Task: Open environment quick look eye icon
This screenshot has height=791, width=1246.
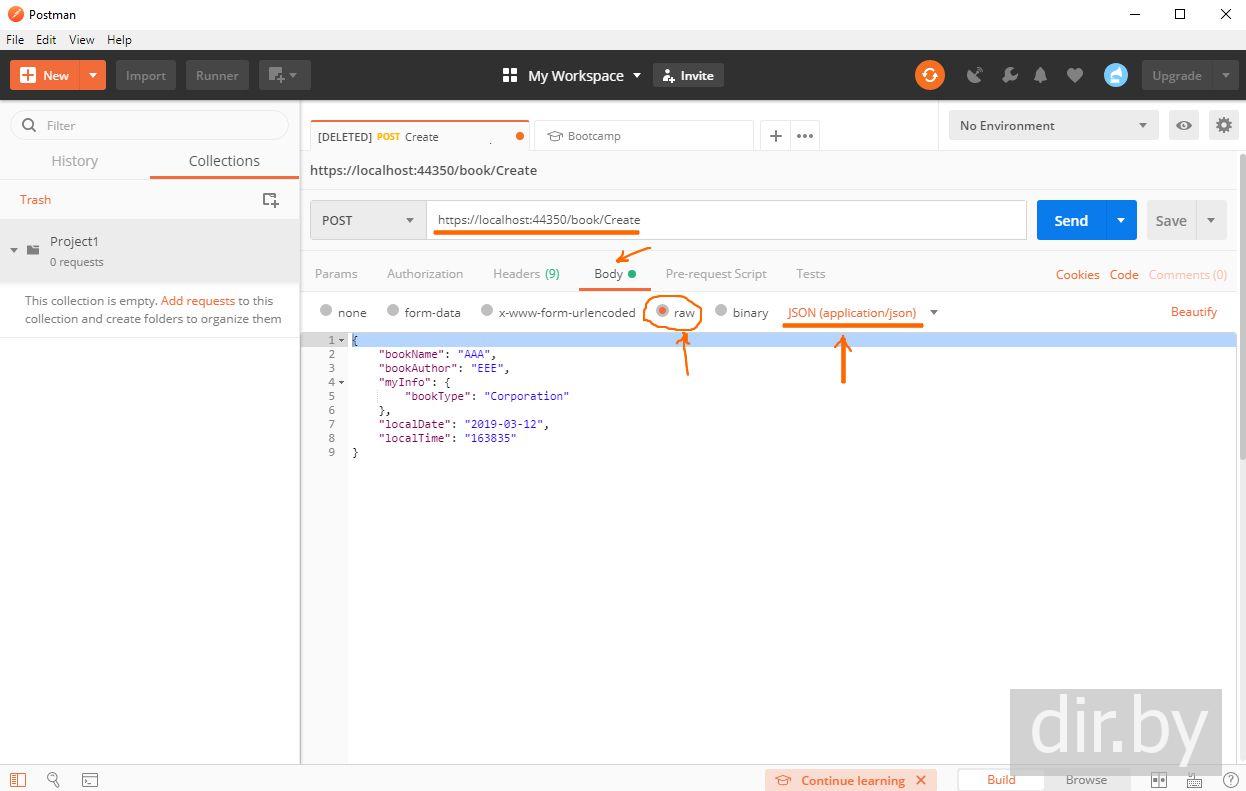Action: (1184, 125)
